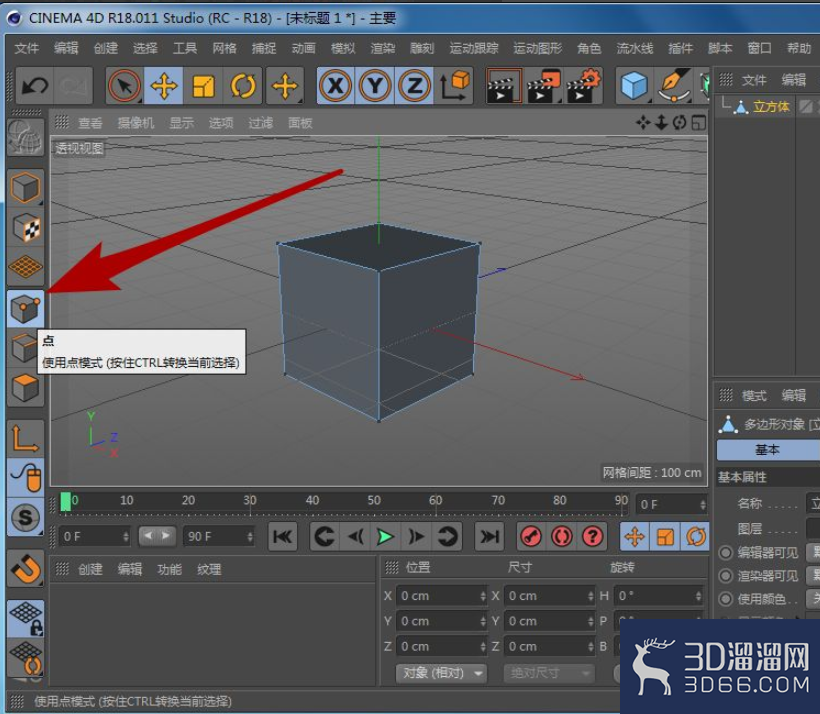820x714 pixels.
Task: Toggle Tweak mode mouse icon
Action: pos(25,478)
